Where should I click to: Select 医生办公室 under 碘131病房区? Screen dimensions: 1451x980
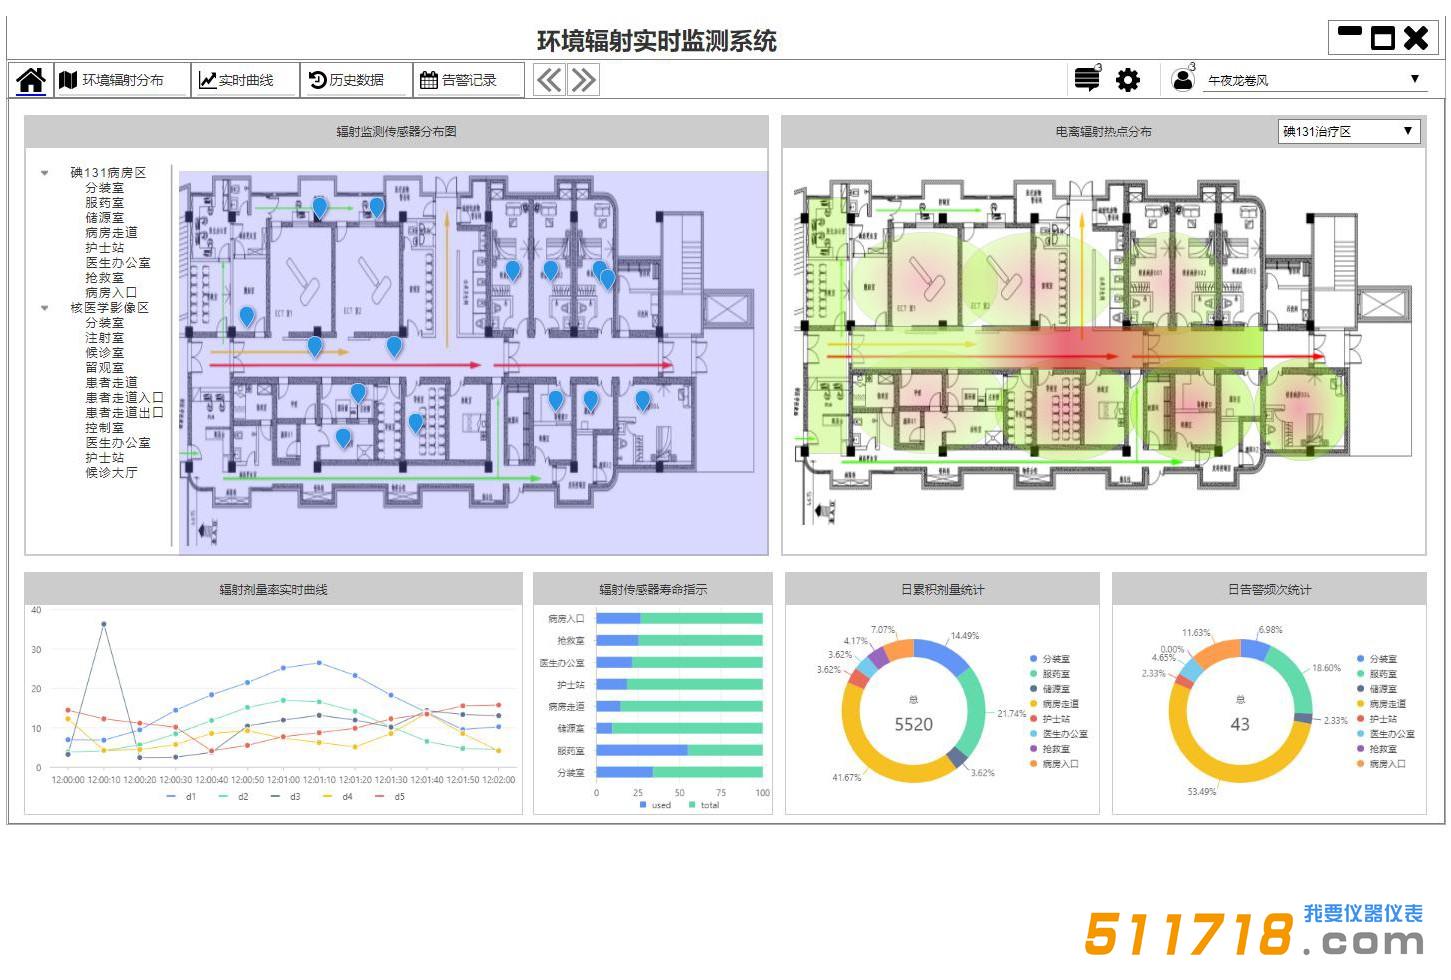pos(117,263)
